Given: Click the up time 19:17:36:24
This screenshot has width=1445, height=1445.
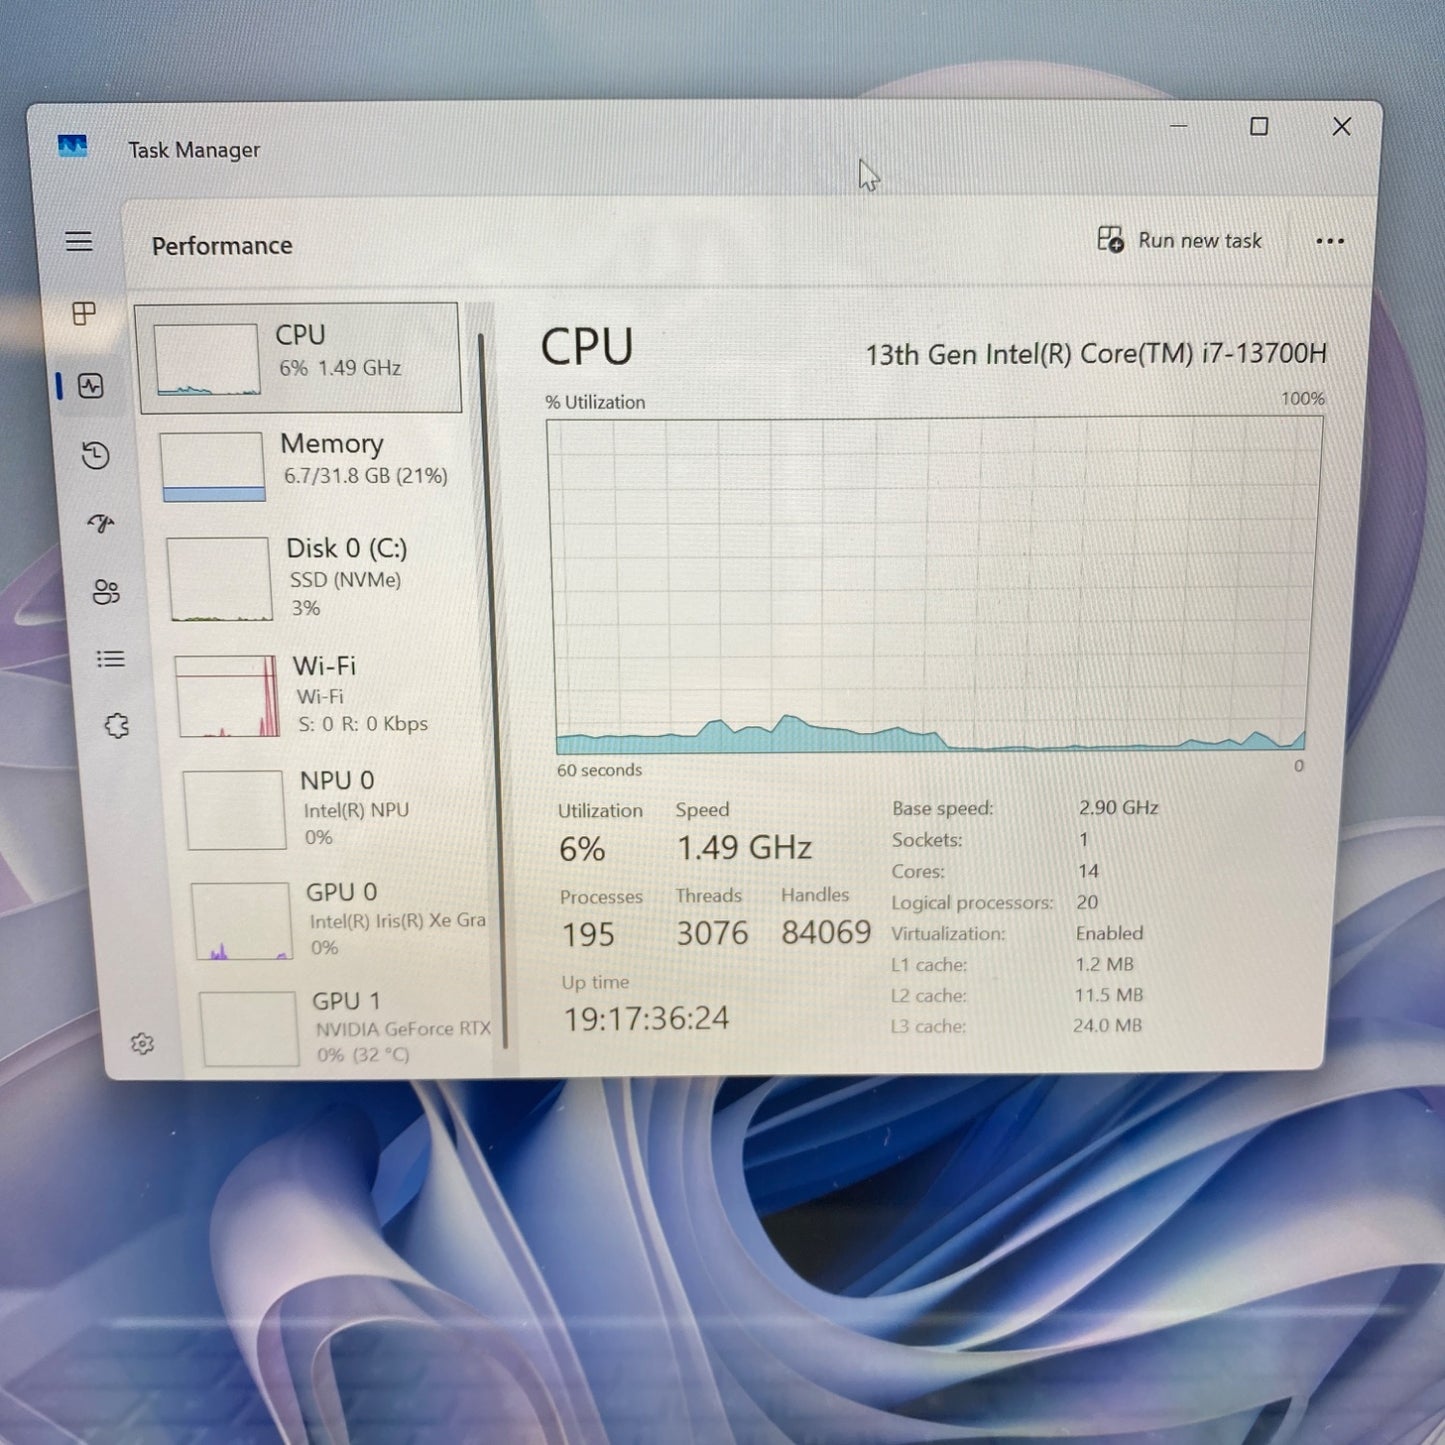Looking at the screenshot, I should pos(646,1019).
